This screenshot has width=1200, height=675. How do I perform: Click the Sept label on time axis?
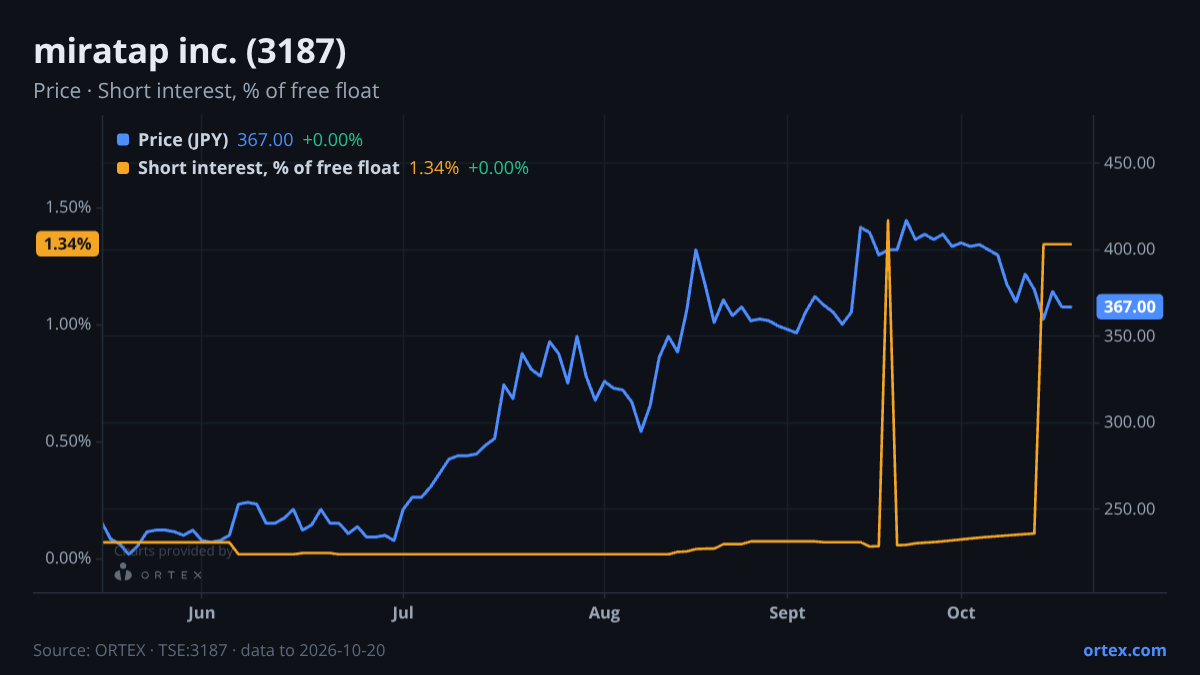click(788, 612)
